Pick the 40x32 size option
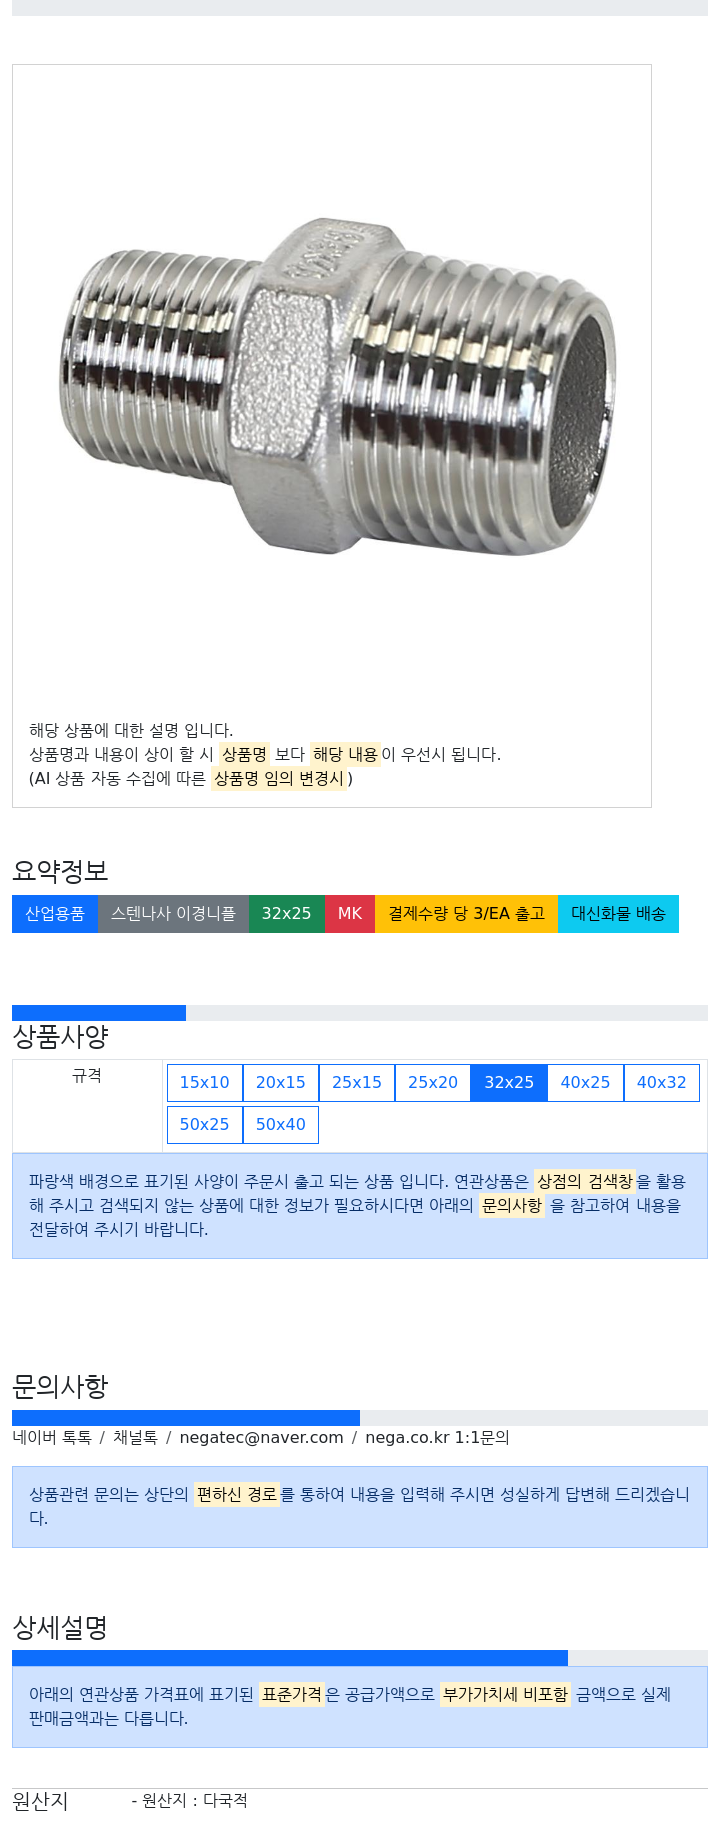This screenshot has width=720, height=1821. pos(662,1082)
